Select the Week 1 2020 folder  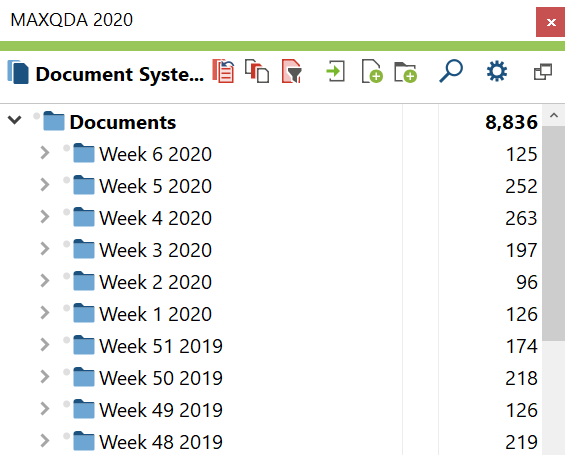coord(155,314)
